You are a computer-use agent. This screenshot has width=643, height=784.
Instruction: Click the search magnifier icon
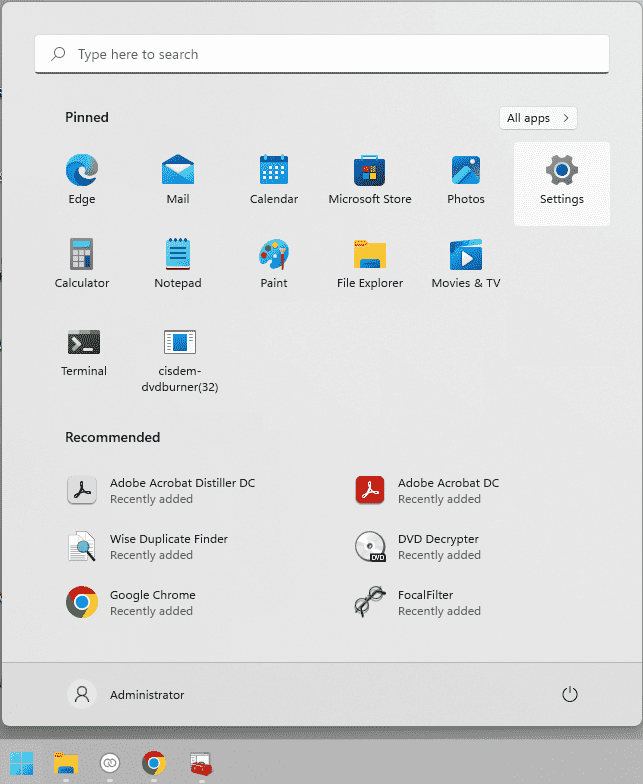[58, 54]
